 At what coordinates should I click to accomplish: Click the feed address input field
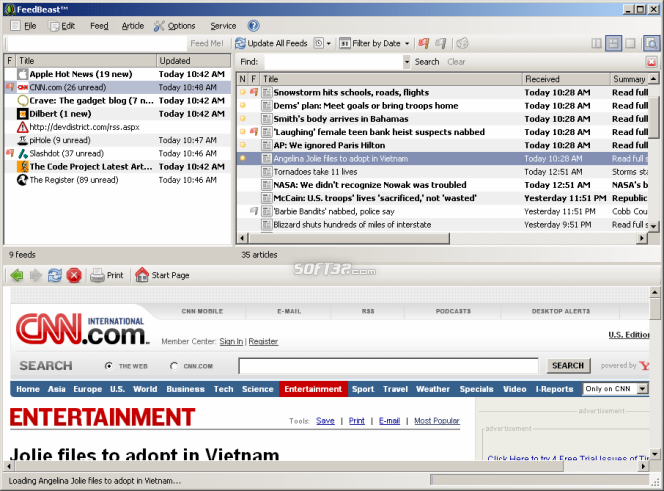click(x=97, y=43)
